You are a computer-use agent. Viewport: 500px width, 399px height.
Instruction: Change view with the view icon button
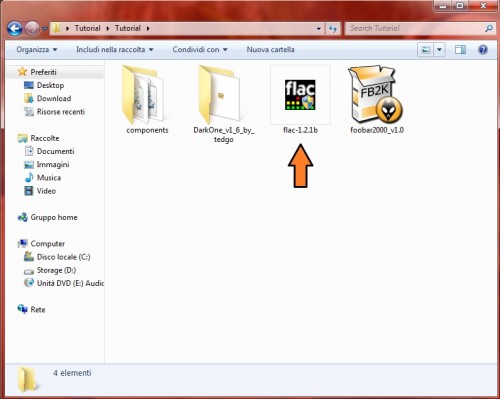[x=426, y=50]
